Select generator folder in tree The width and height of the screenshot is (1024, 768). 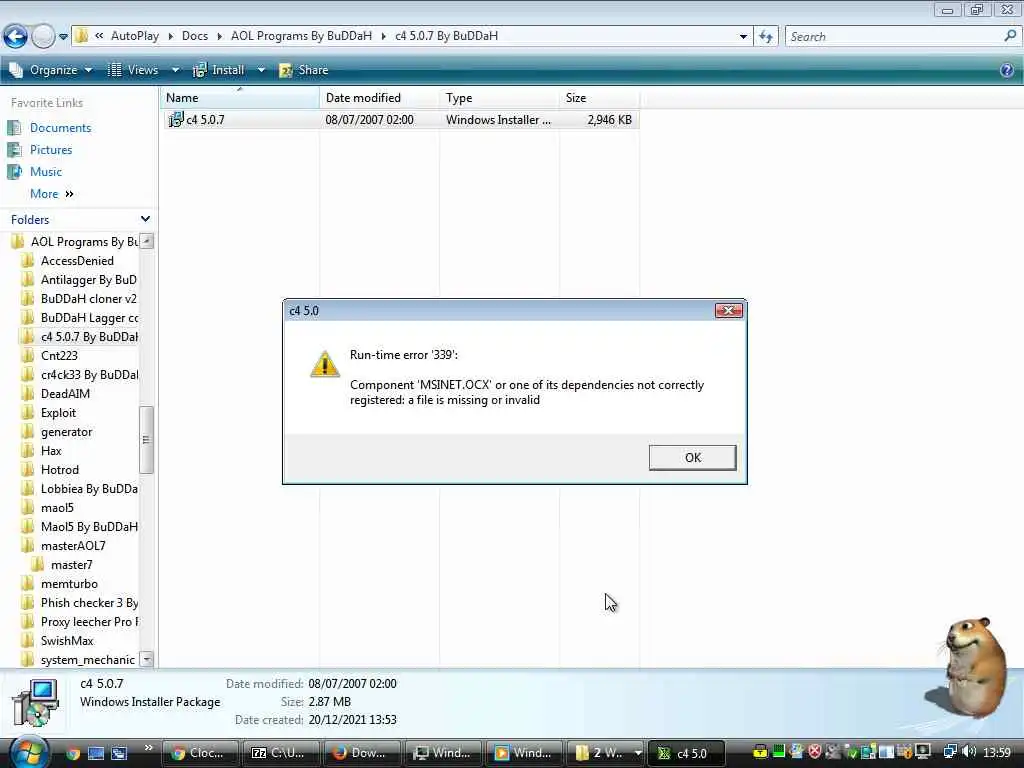(x=66, y=432)
